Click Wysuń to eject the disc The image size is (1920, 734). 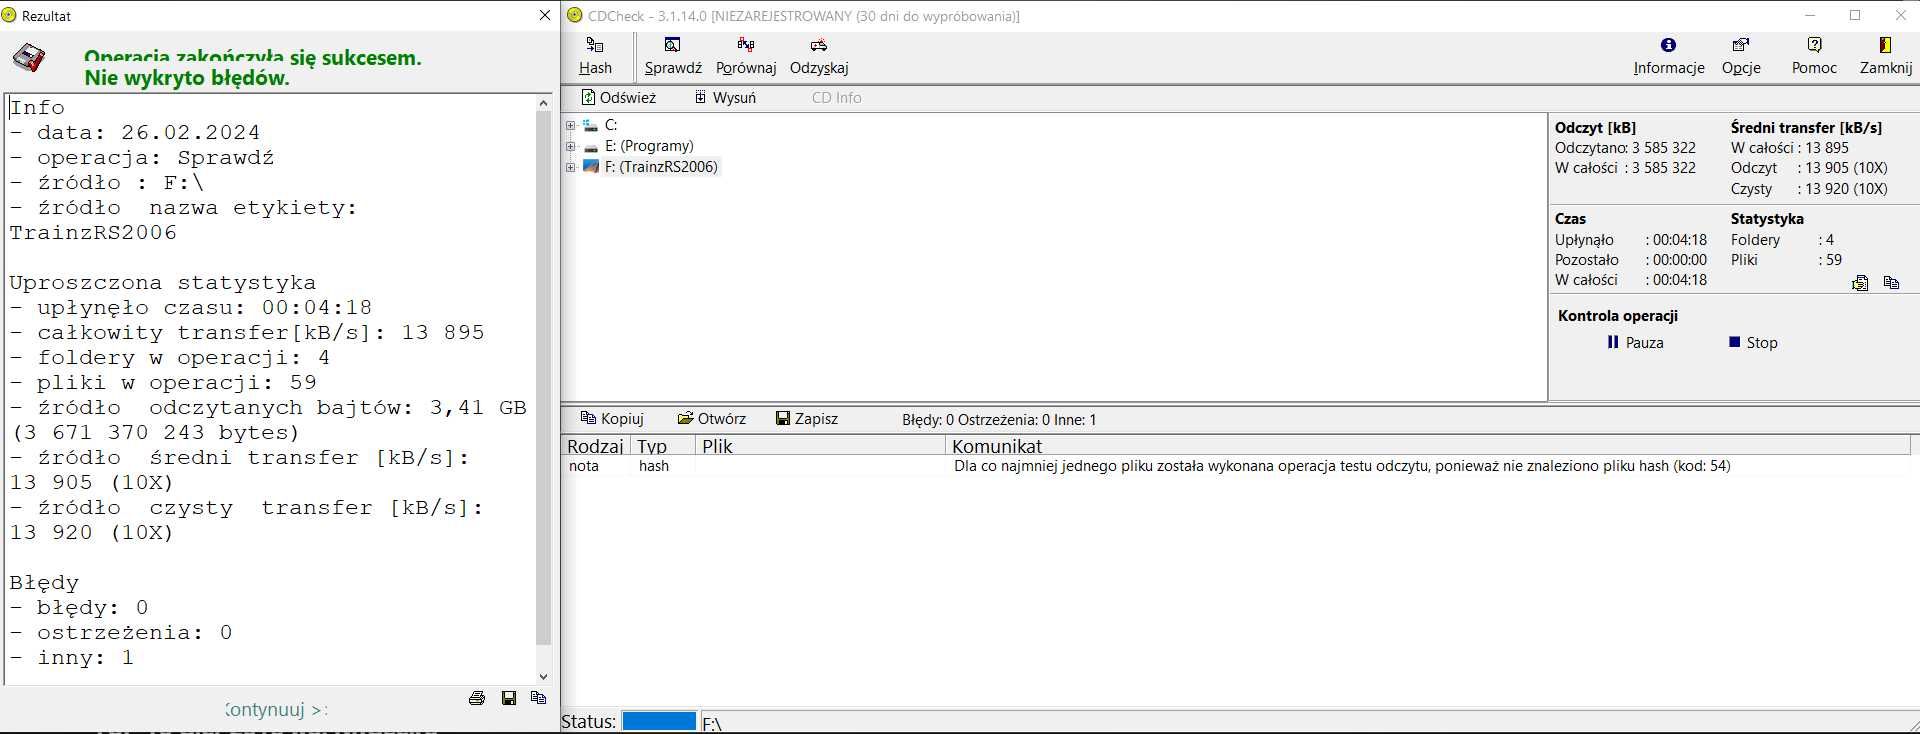725,97
